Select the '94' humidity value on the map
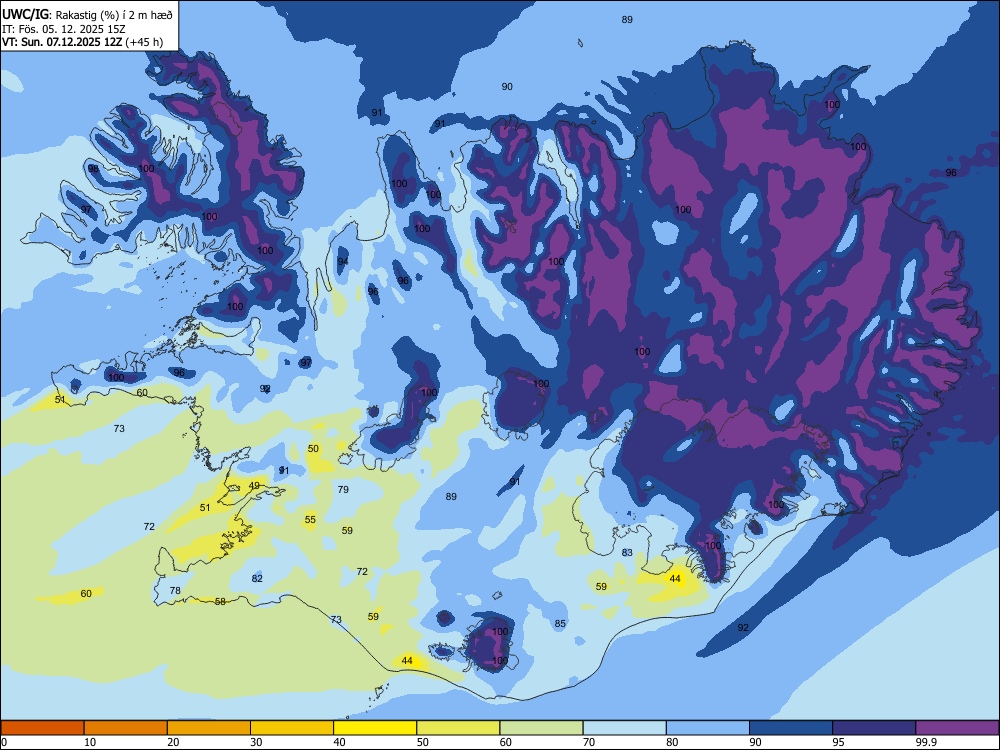 coord(343,261)
